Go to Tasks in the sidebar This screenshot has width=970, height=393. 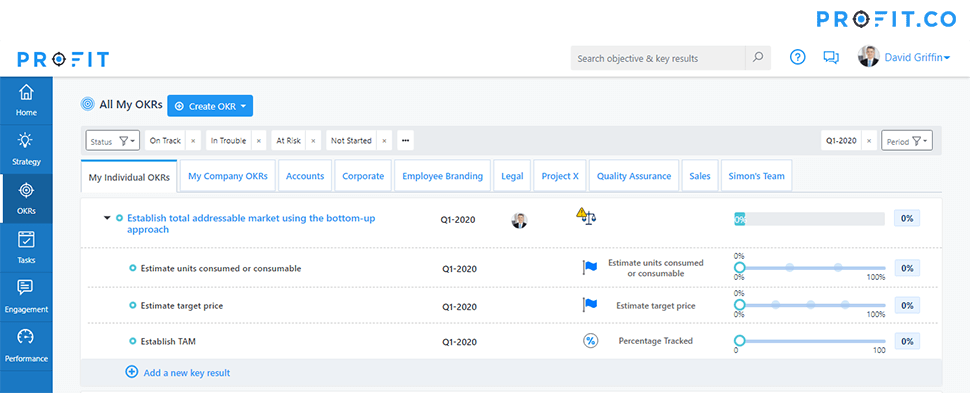(x=26, y=247)
